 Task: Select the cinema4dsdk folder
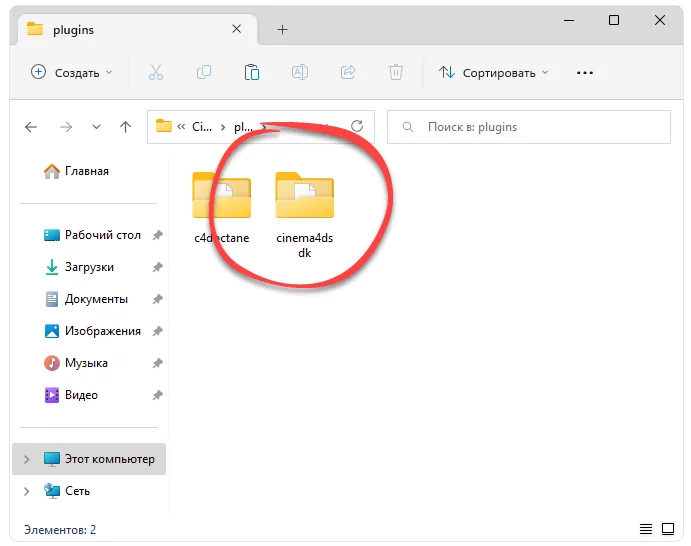click(x=305, y=215)
